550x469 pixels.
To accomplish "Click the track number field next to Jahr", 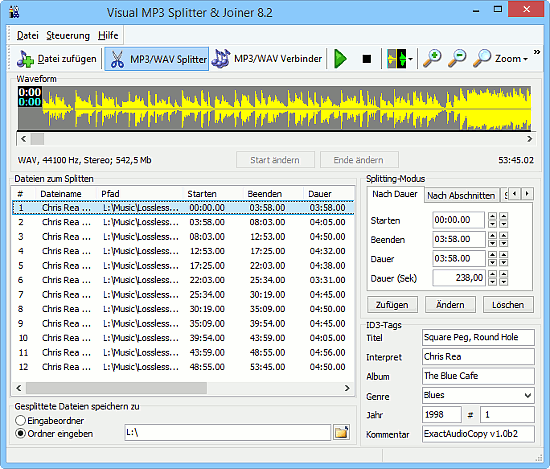I will (x=507, y=415).
